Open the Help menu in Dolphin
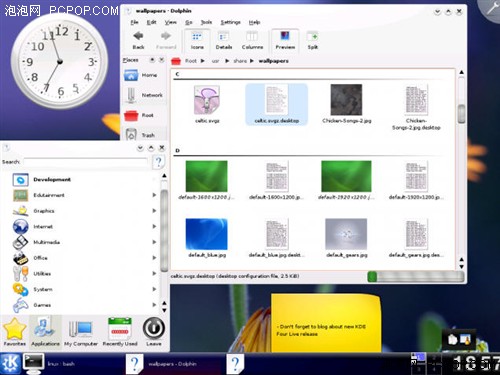The width and height of the screenshot is (500, 375). [254, 22]
